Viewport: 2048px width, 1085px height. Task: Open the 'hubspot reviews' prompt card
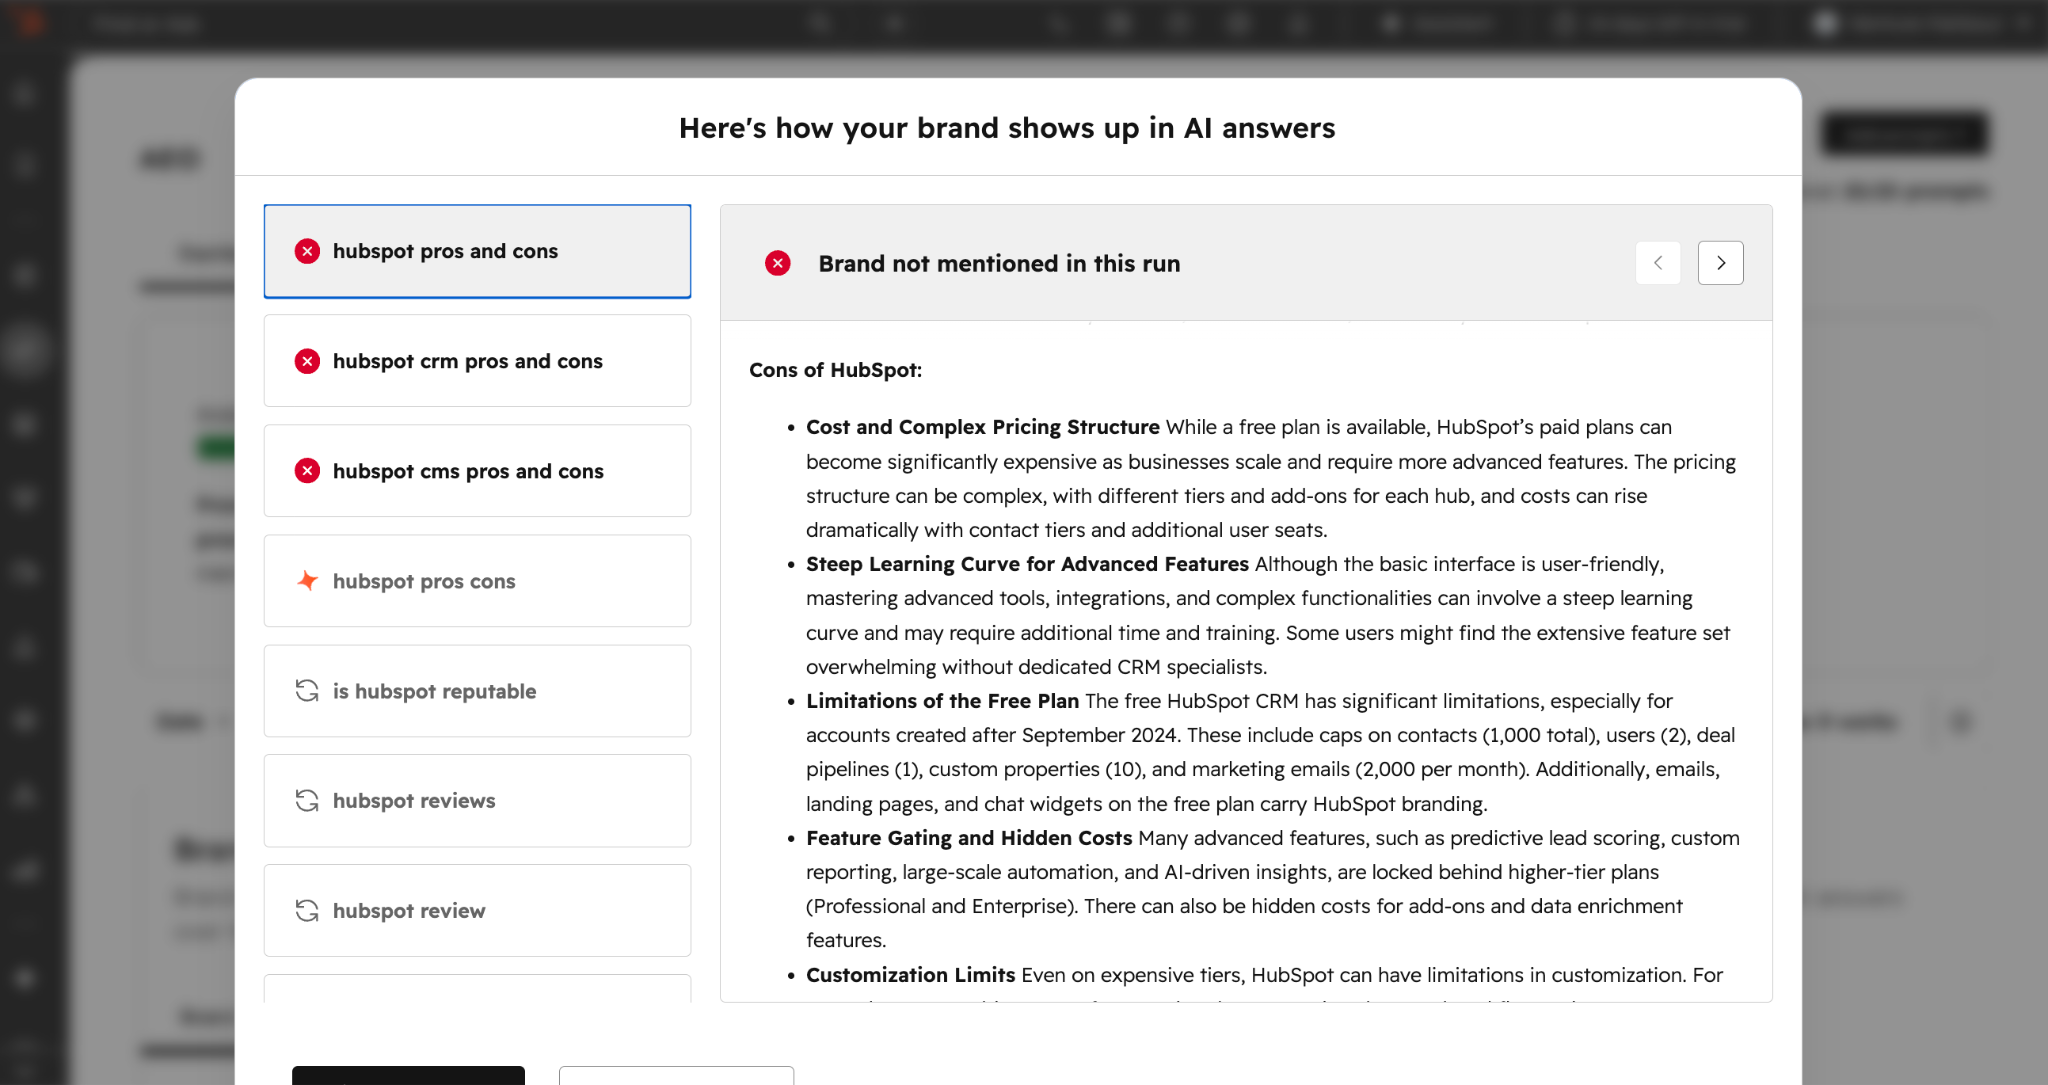(x=477, y=801)
